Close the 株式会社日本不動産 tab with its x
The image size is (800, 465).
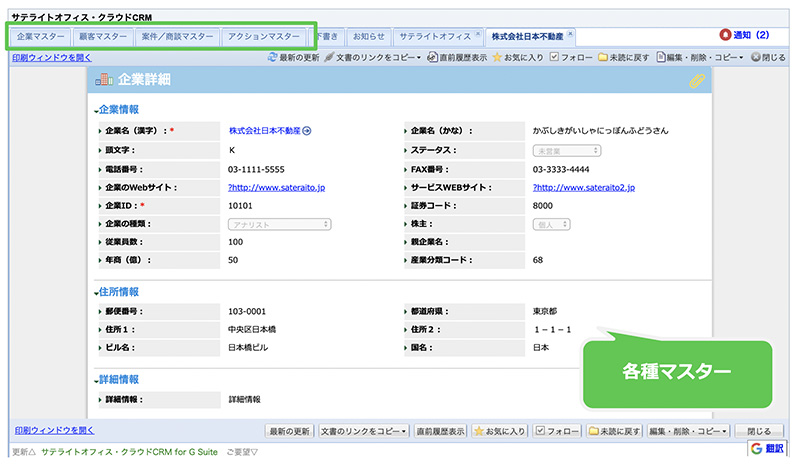[x=570, y=34]
